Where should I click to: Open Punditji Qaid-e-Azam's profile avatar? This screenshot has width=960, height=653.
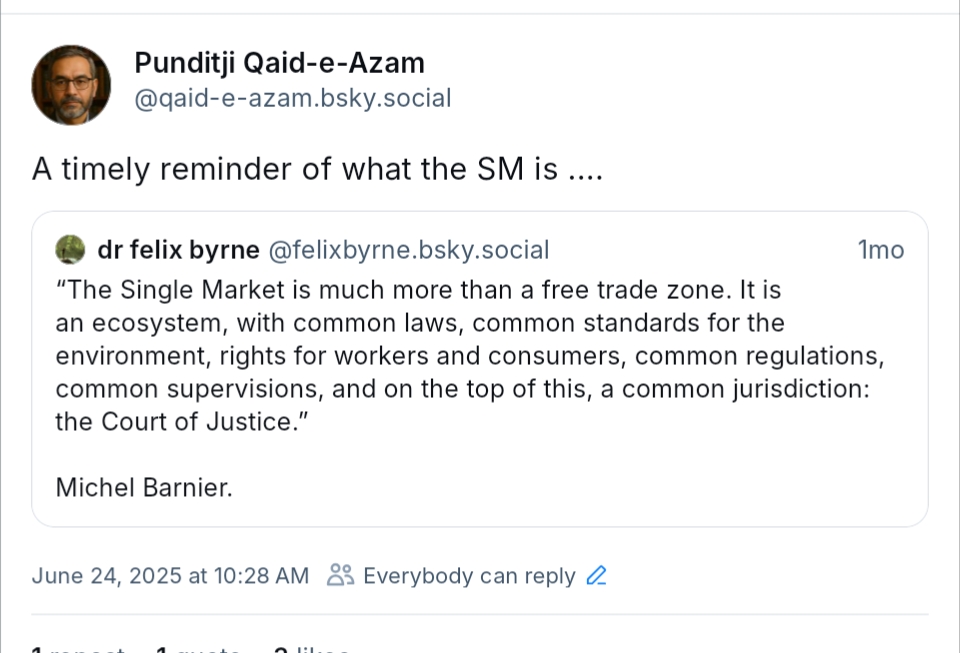pos(71,84)
